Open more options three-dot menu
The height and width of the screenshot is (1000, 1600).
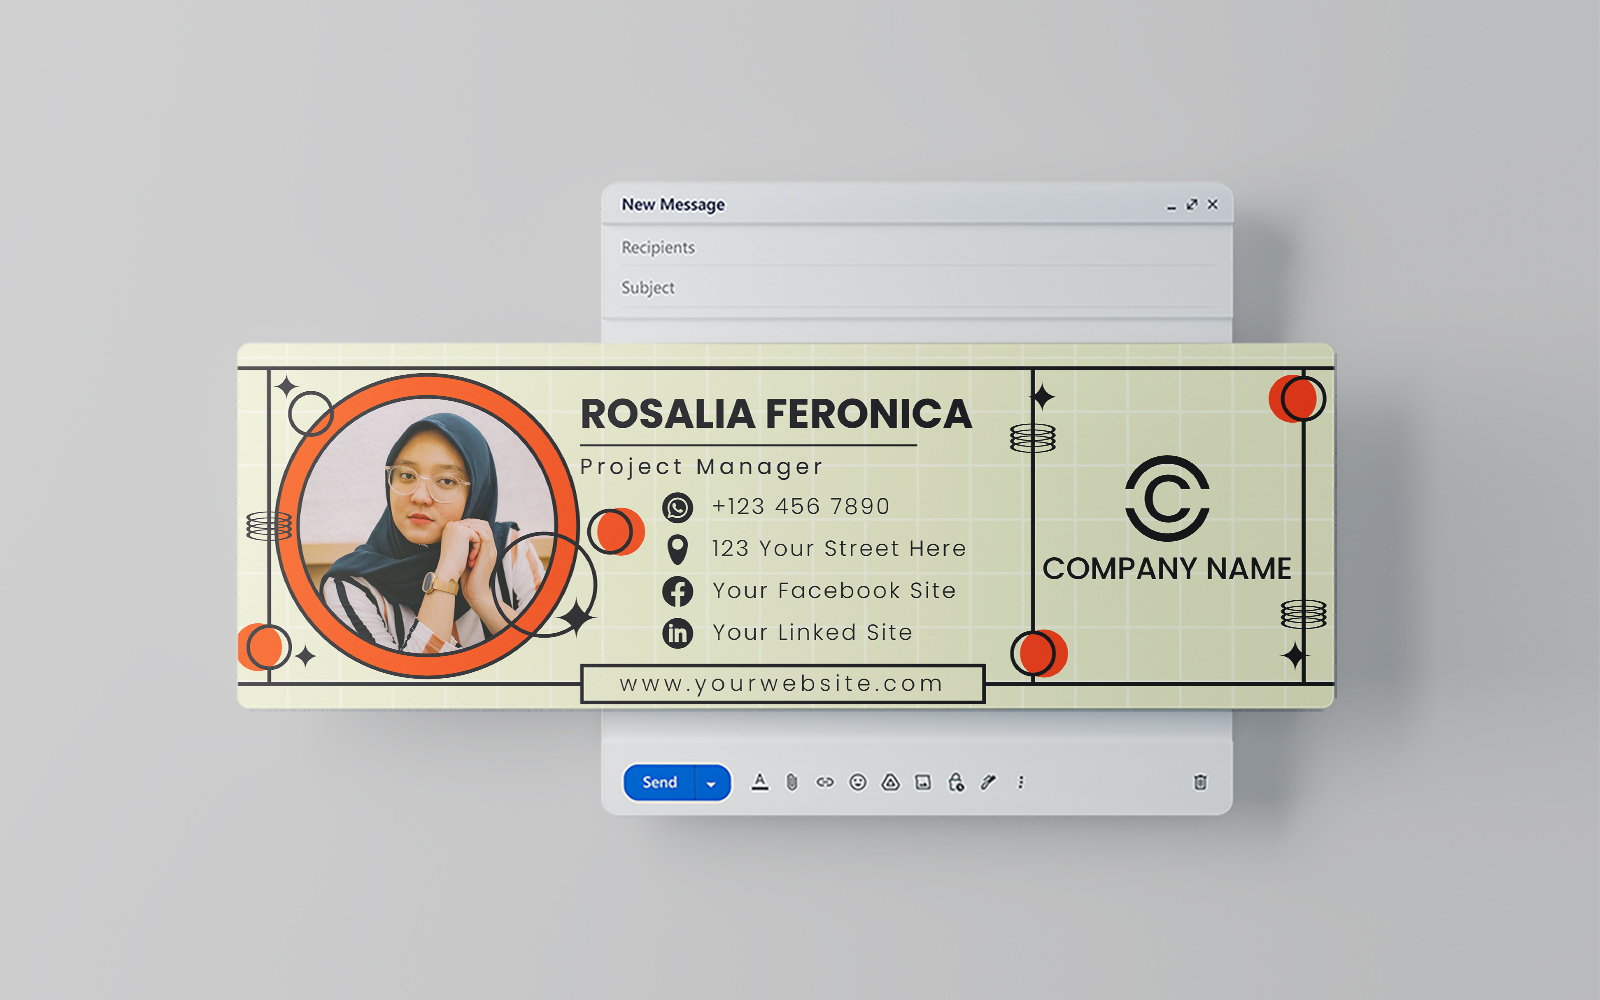point(1021,782)
